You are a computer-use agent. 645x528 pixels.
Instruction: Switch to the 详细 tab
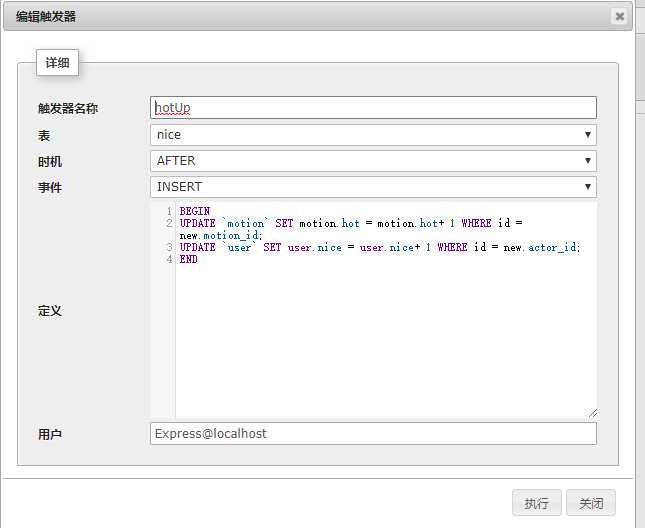tap(57, 63)
